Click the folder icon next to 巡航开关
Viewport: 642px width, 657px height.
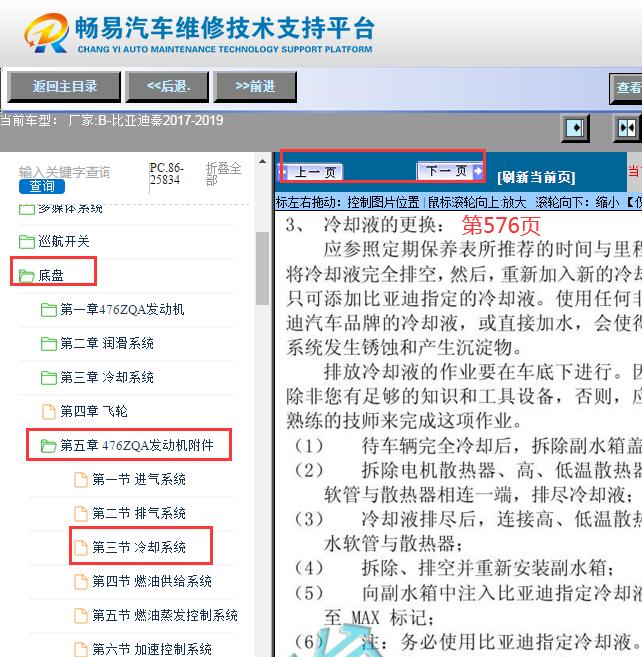(x=27, y=242)
